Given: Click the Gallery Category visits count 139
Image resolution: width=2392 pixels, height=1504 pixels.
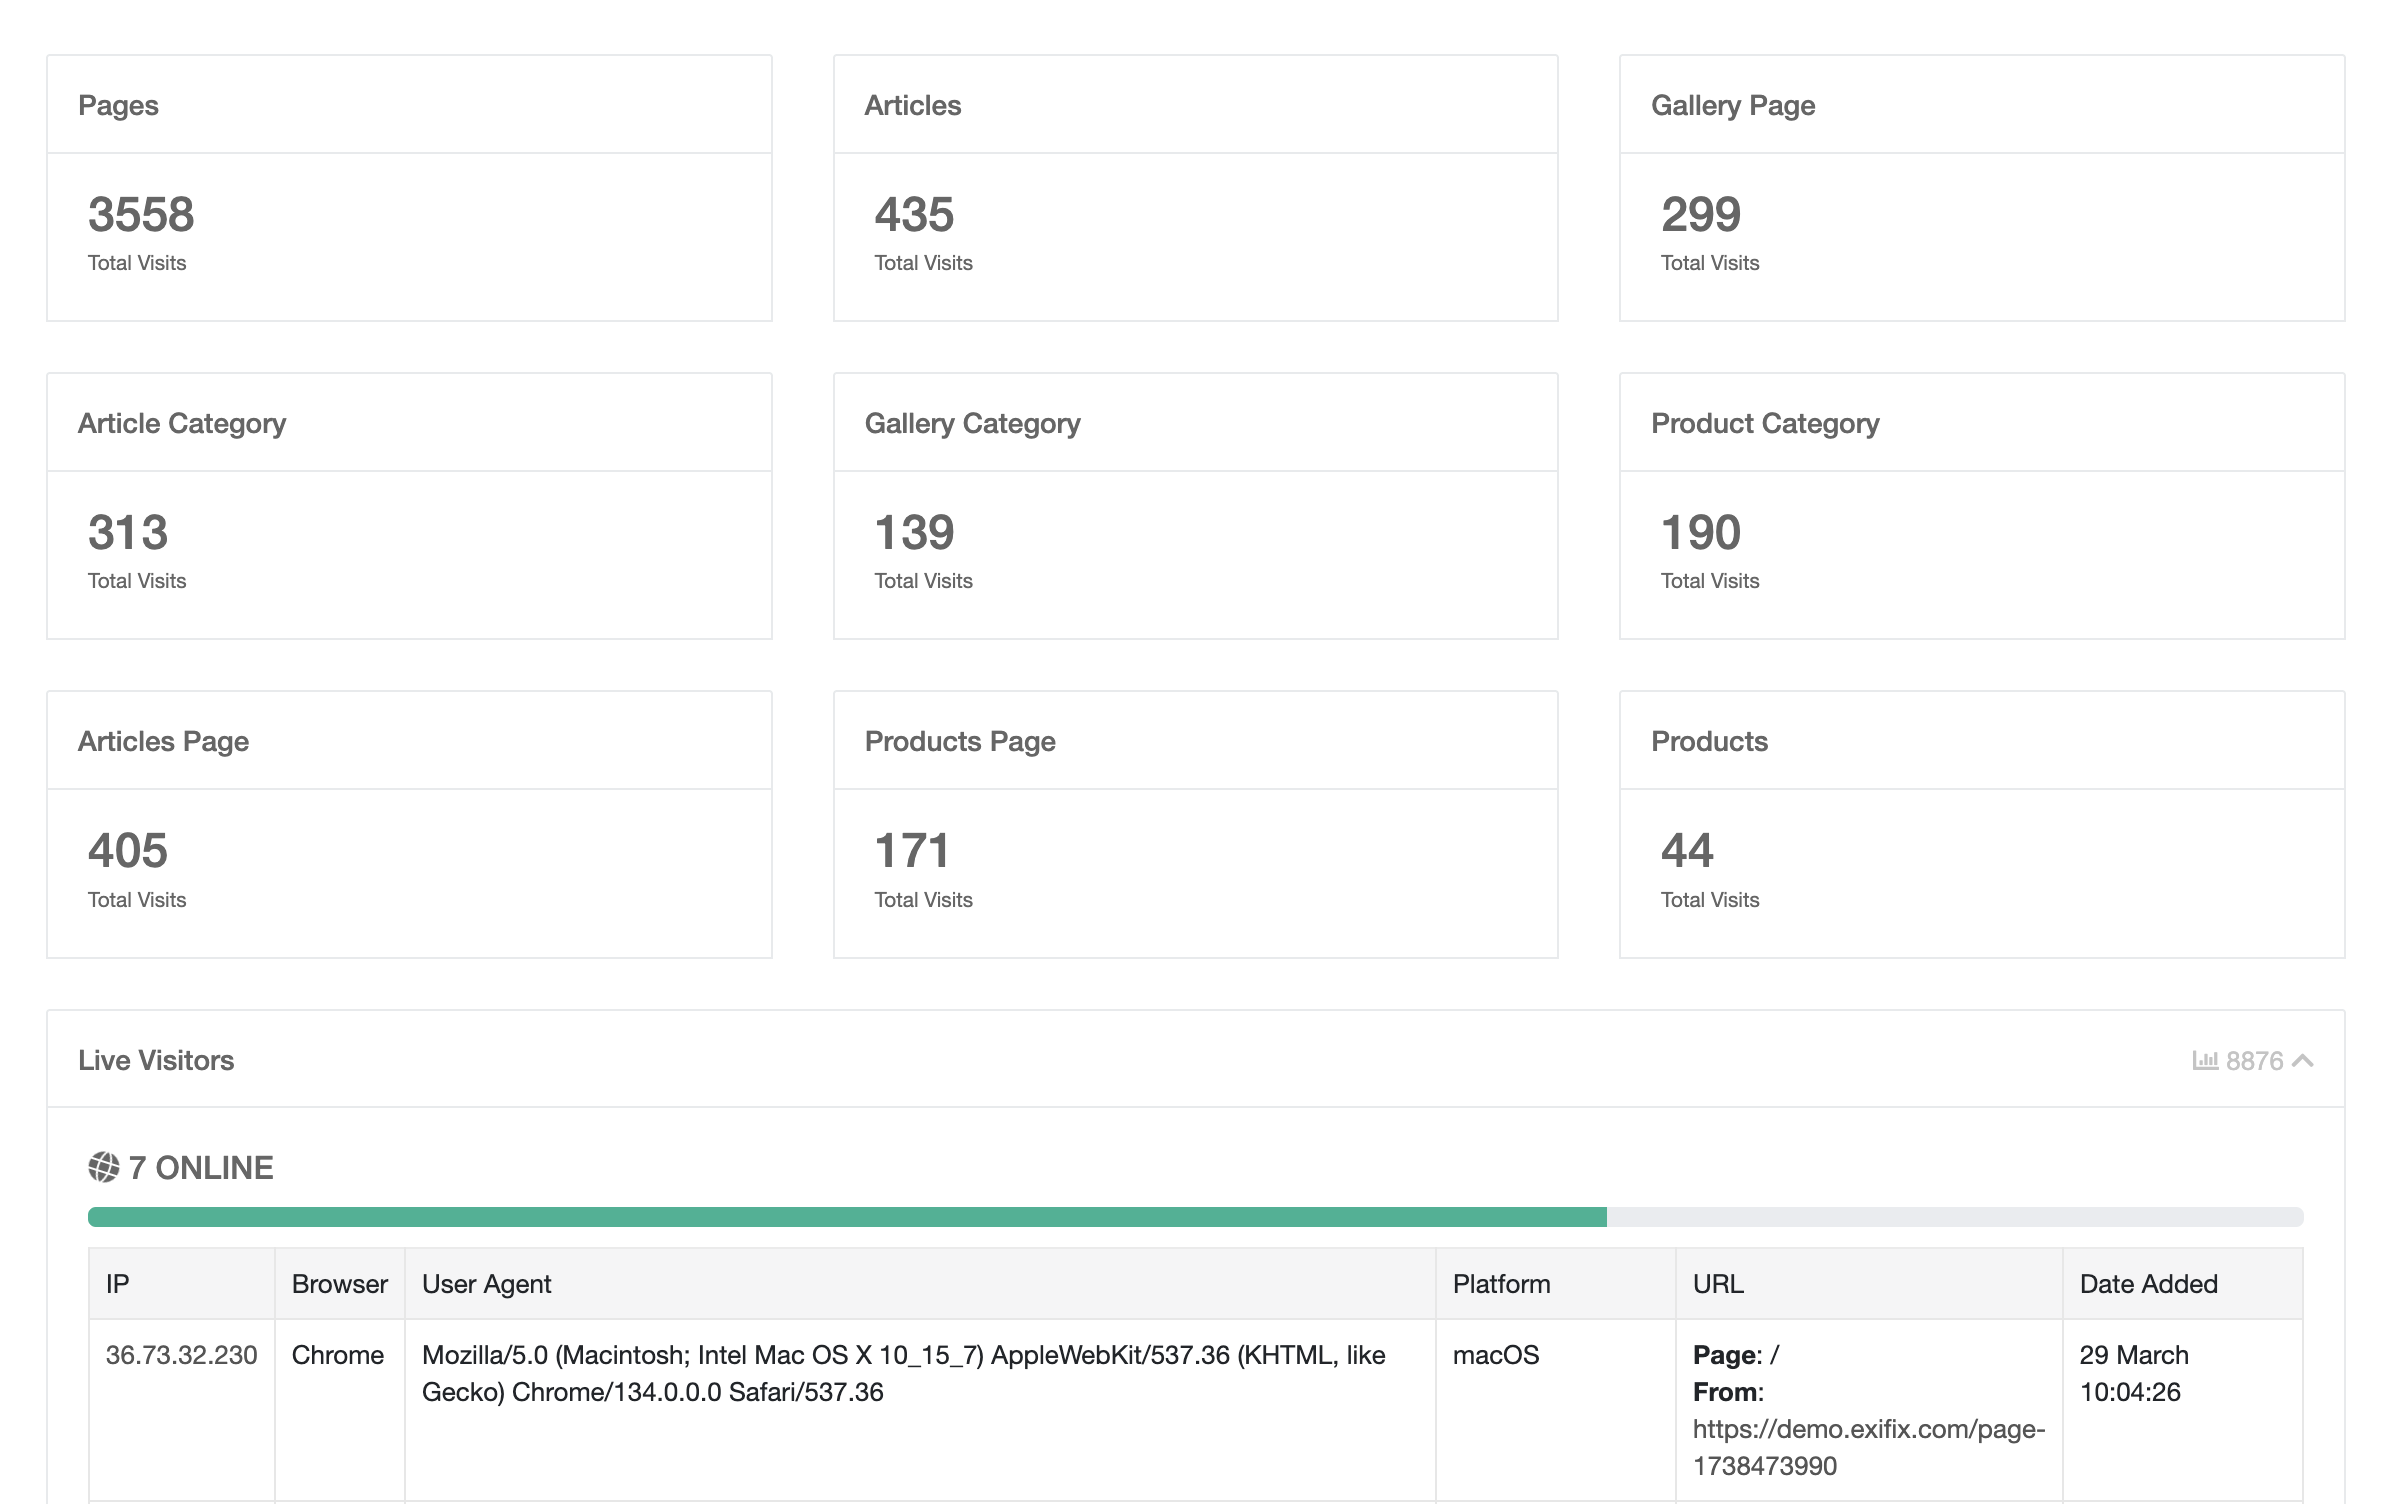Looking at the screenshot, I should click(914, 532).
